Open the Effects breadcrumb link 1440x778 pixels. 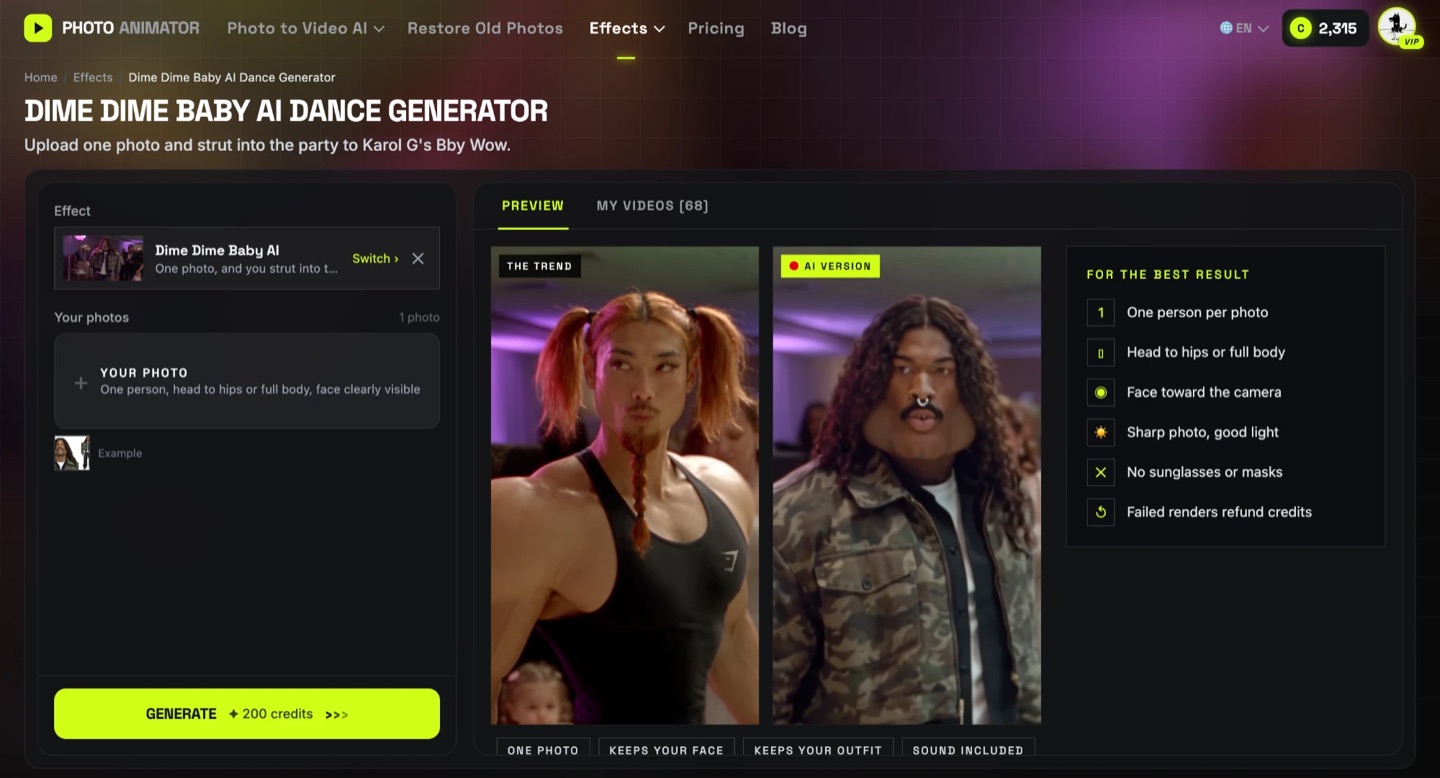pos(93,77)
